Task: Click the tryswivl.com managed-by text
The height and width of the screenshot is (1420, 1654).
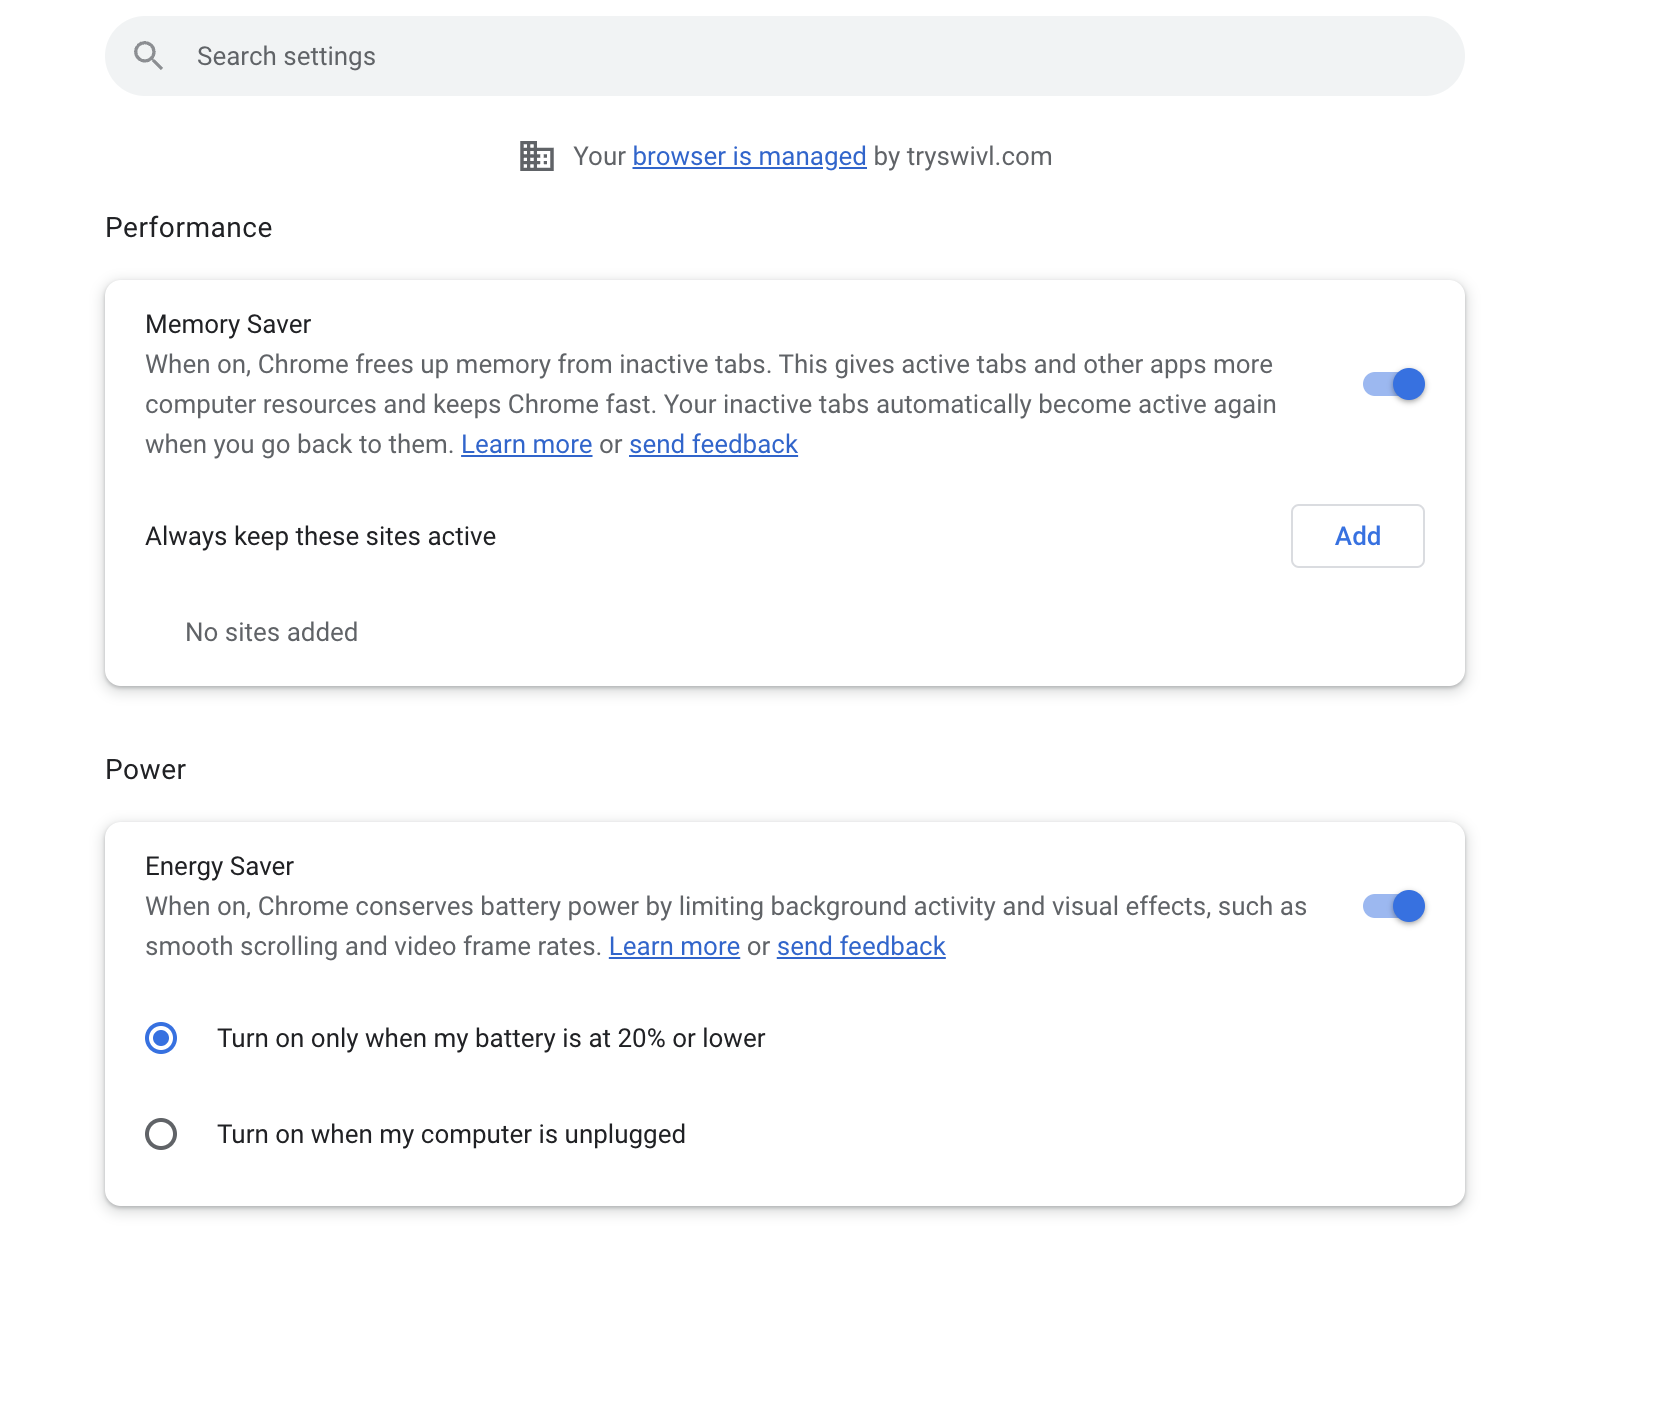Action: (x=978, y=156)
